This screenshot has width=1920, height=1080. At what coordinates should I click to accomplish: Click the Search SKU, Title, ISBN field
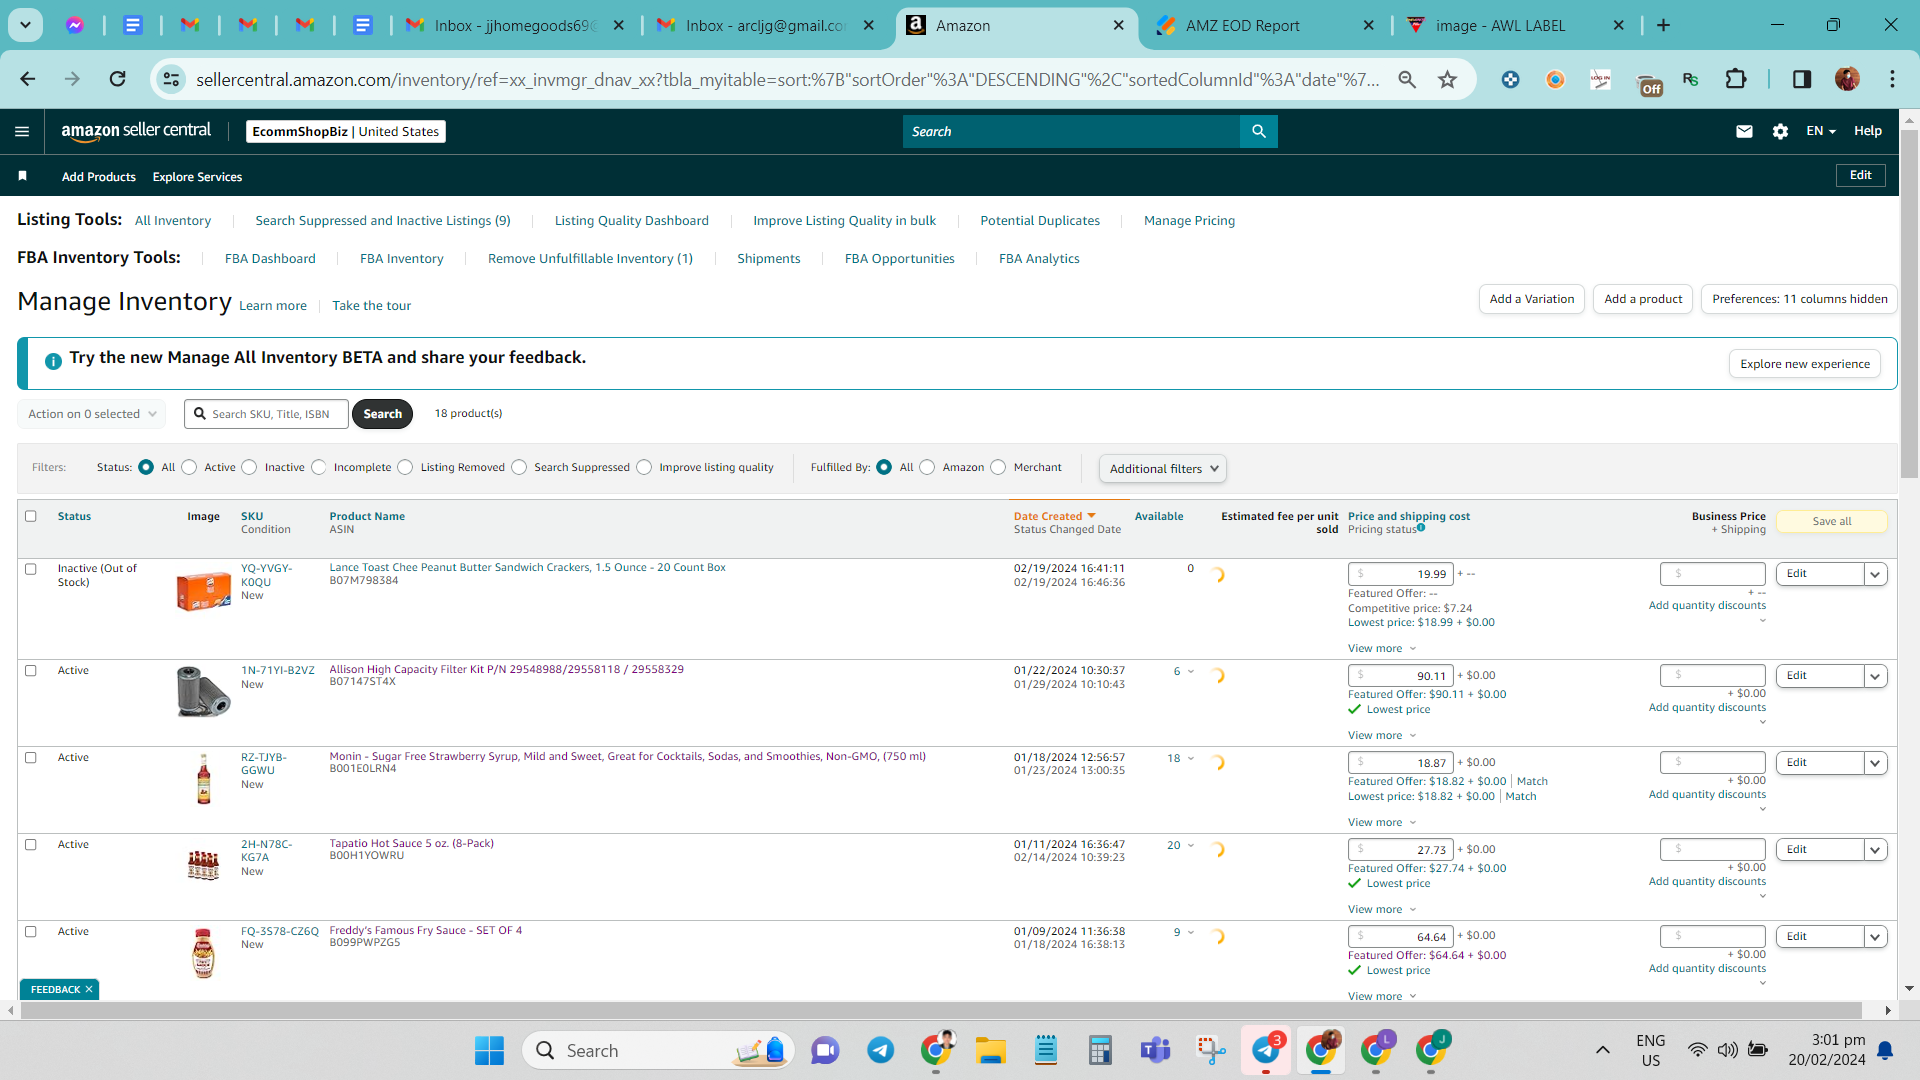tap(267, 414)
